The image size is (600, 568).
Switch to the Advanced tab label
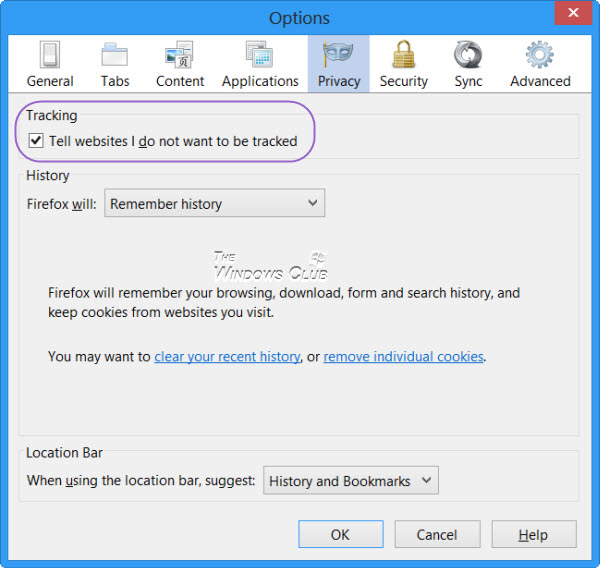point(540,82)
